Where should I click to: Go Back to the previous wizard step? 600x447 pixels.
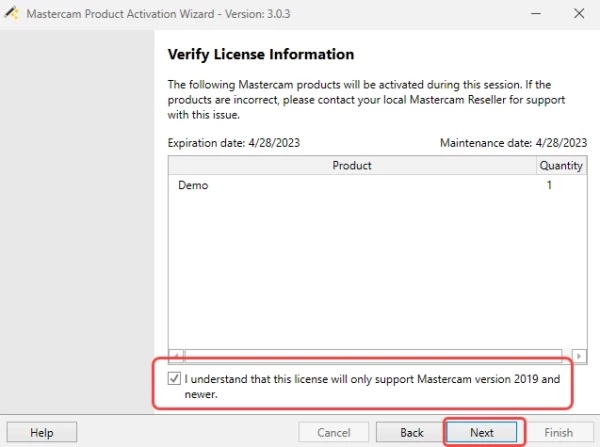pos(412,433)
